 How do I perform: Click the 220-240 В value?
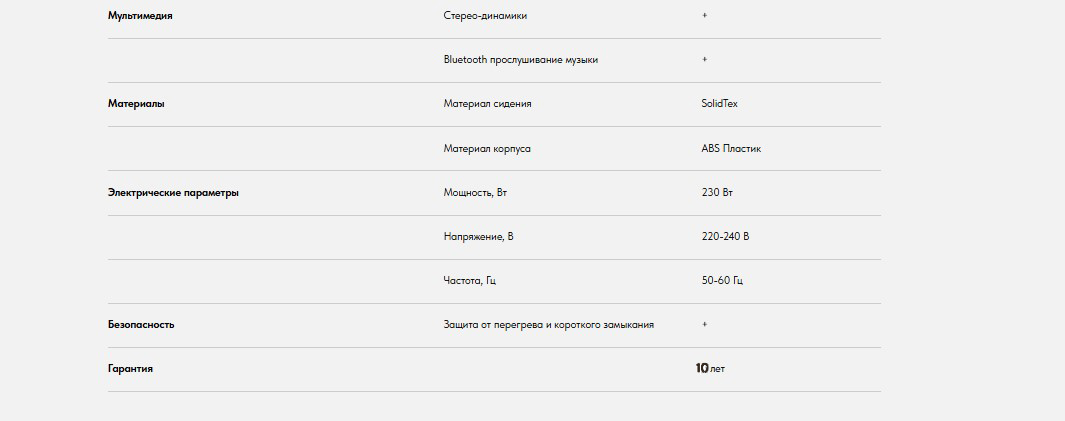725,236
